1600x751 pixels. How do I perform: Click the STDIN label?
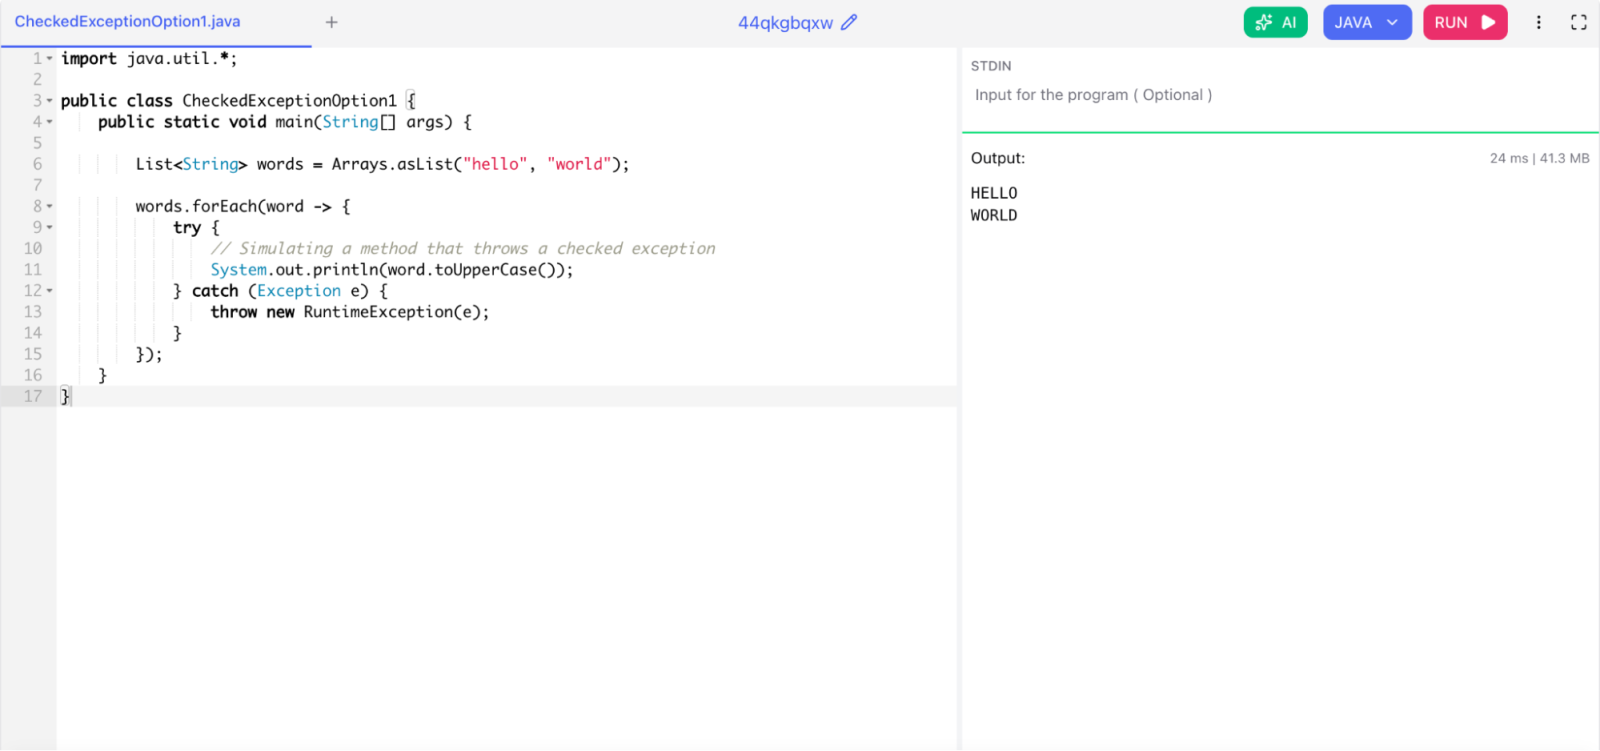991,66
